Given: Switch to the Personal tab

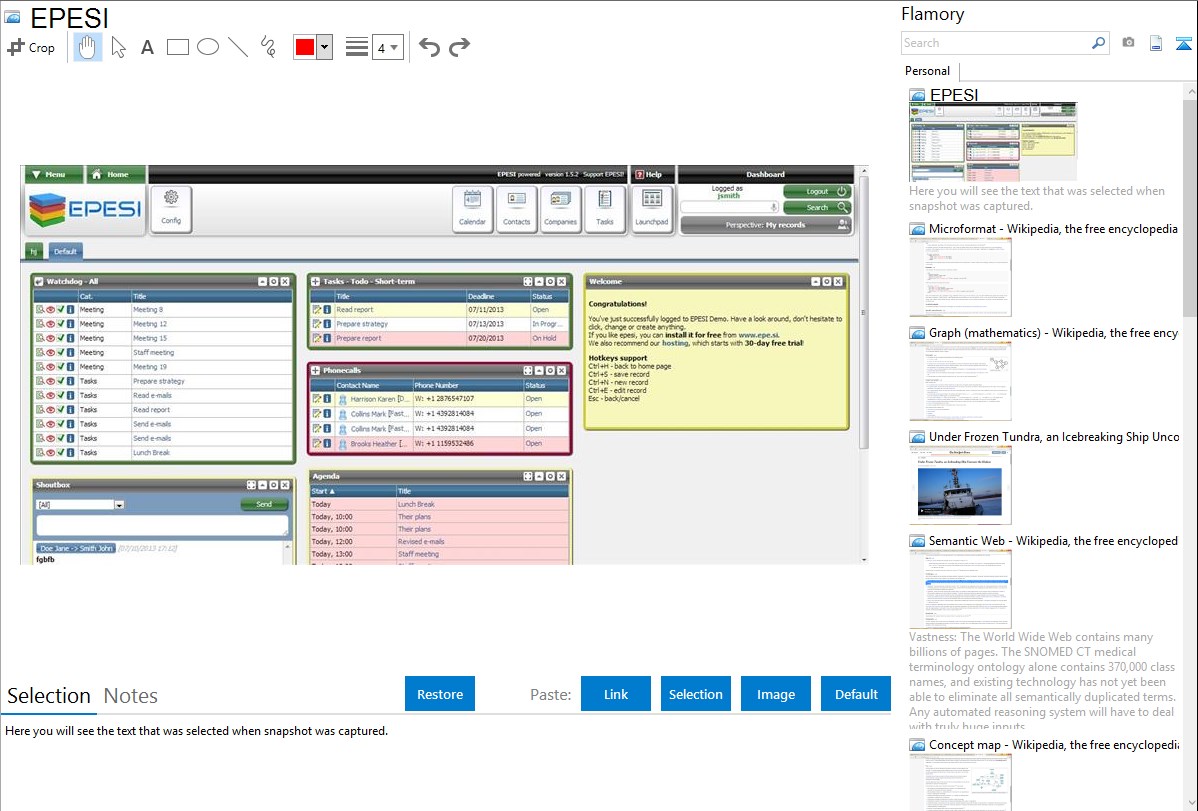Looking at the screenshot, I should point(927,71).
